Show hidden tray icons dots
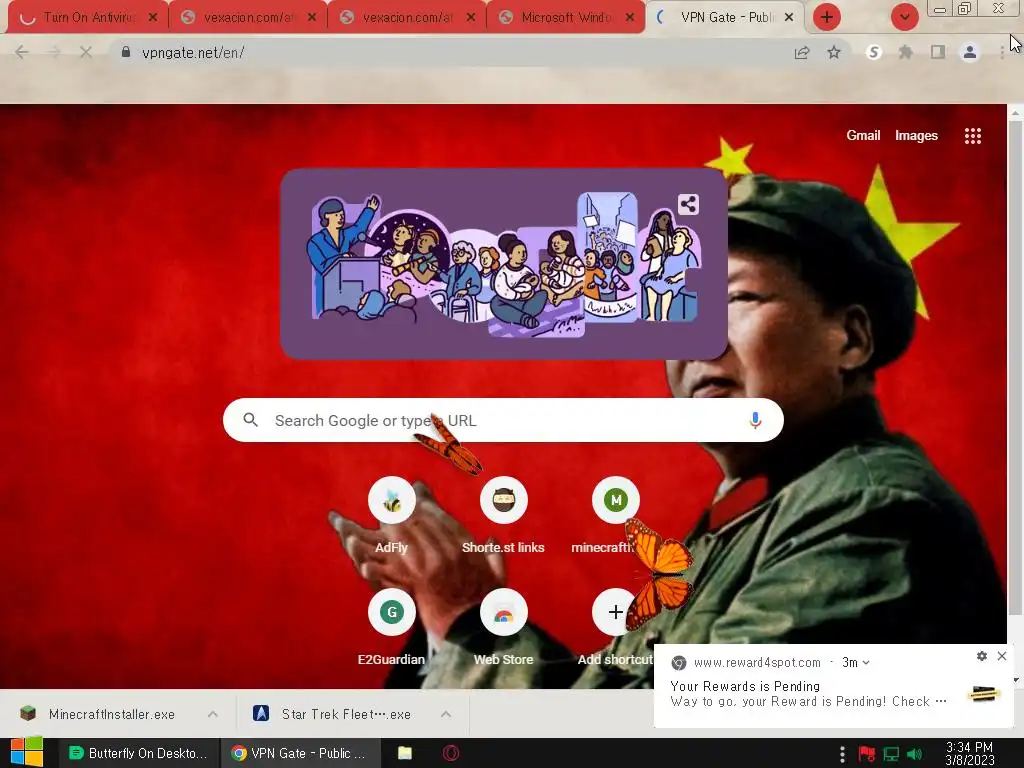 (x=842, y=754)
